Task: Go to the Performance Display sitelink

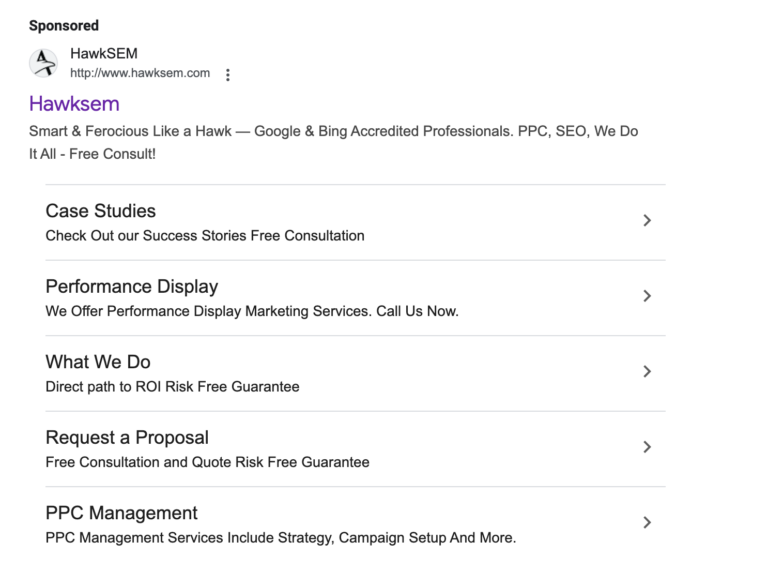Action: click(131, 287)
